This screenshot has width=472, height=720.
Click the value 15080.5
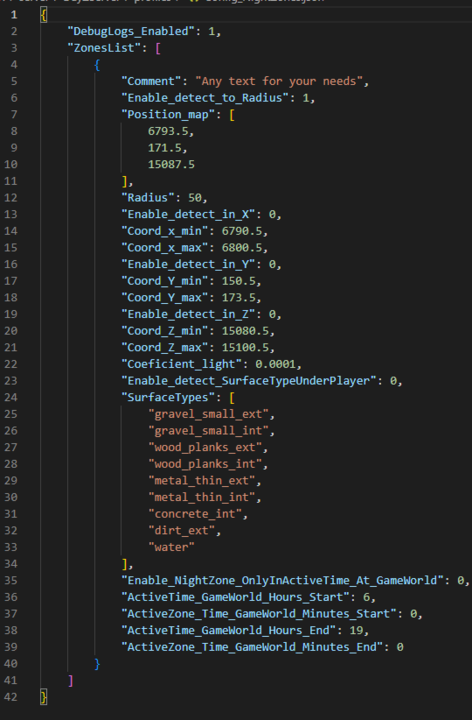pyautogui.click(x=245, y=331)
